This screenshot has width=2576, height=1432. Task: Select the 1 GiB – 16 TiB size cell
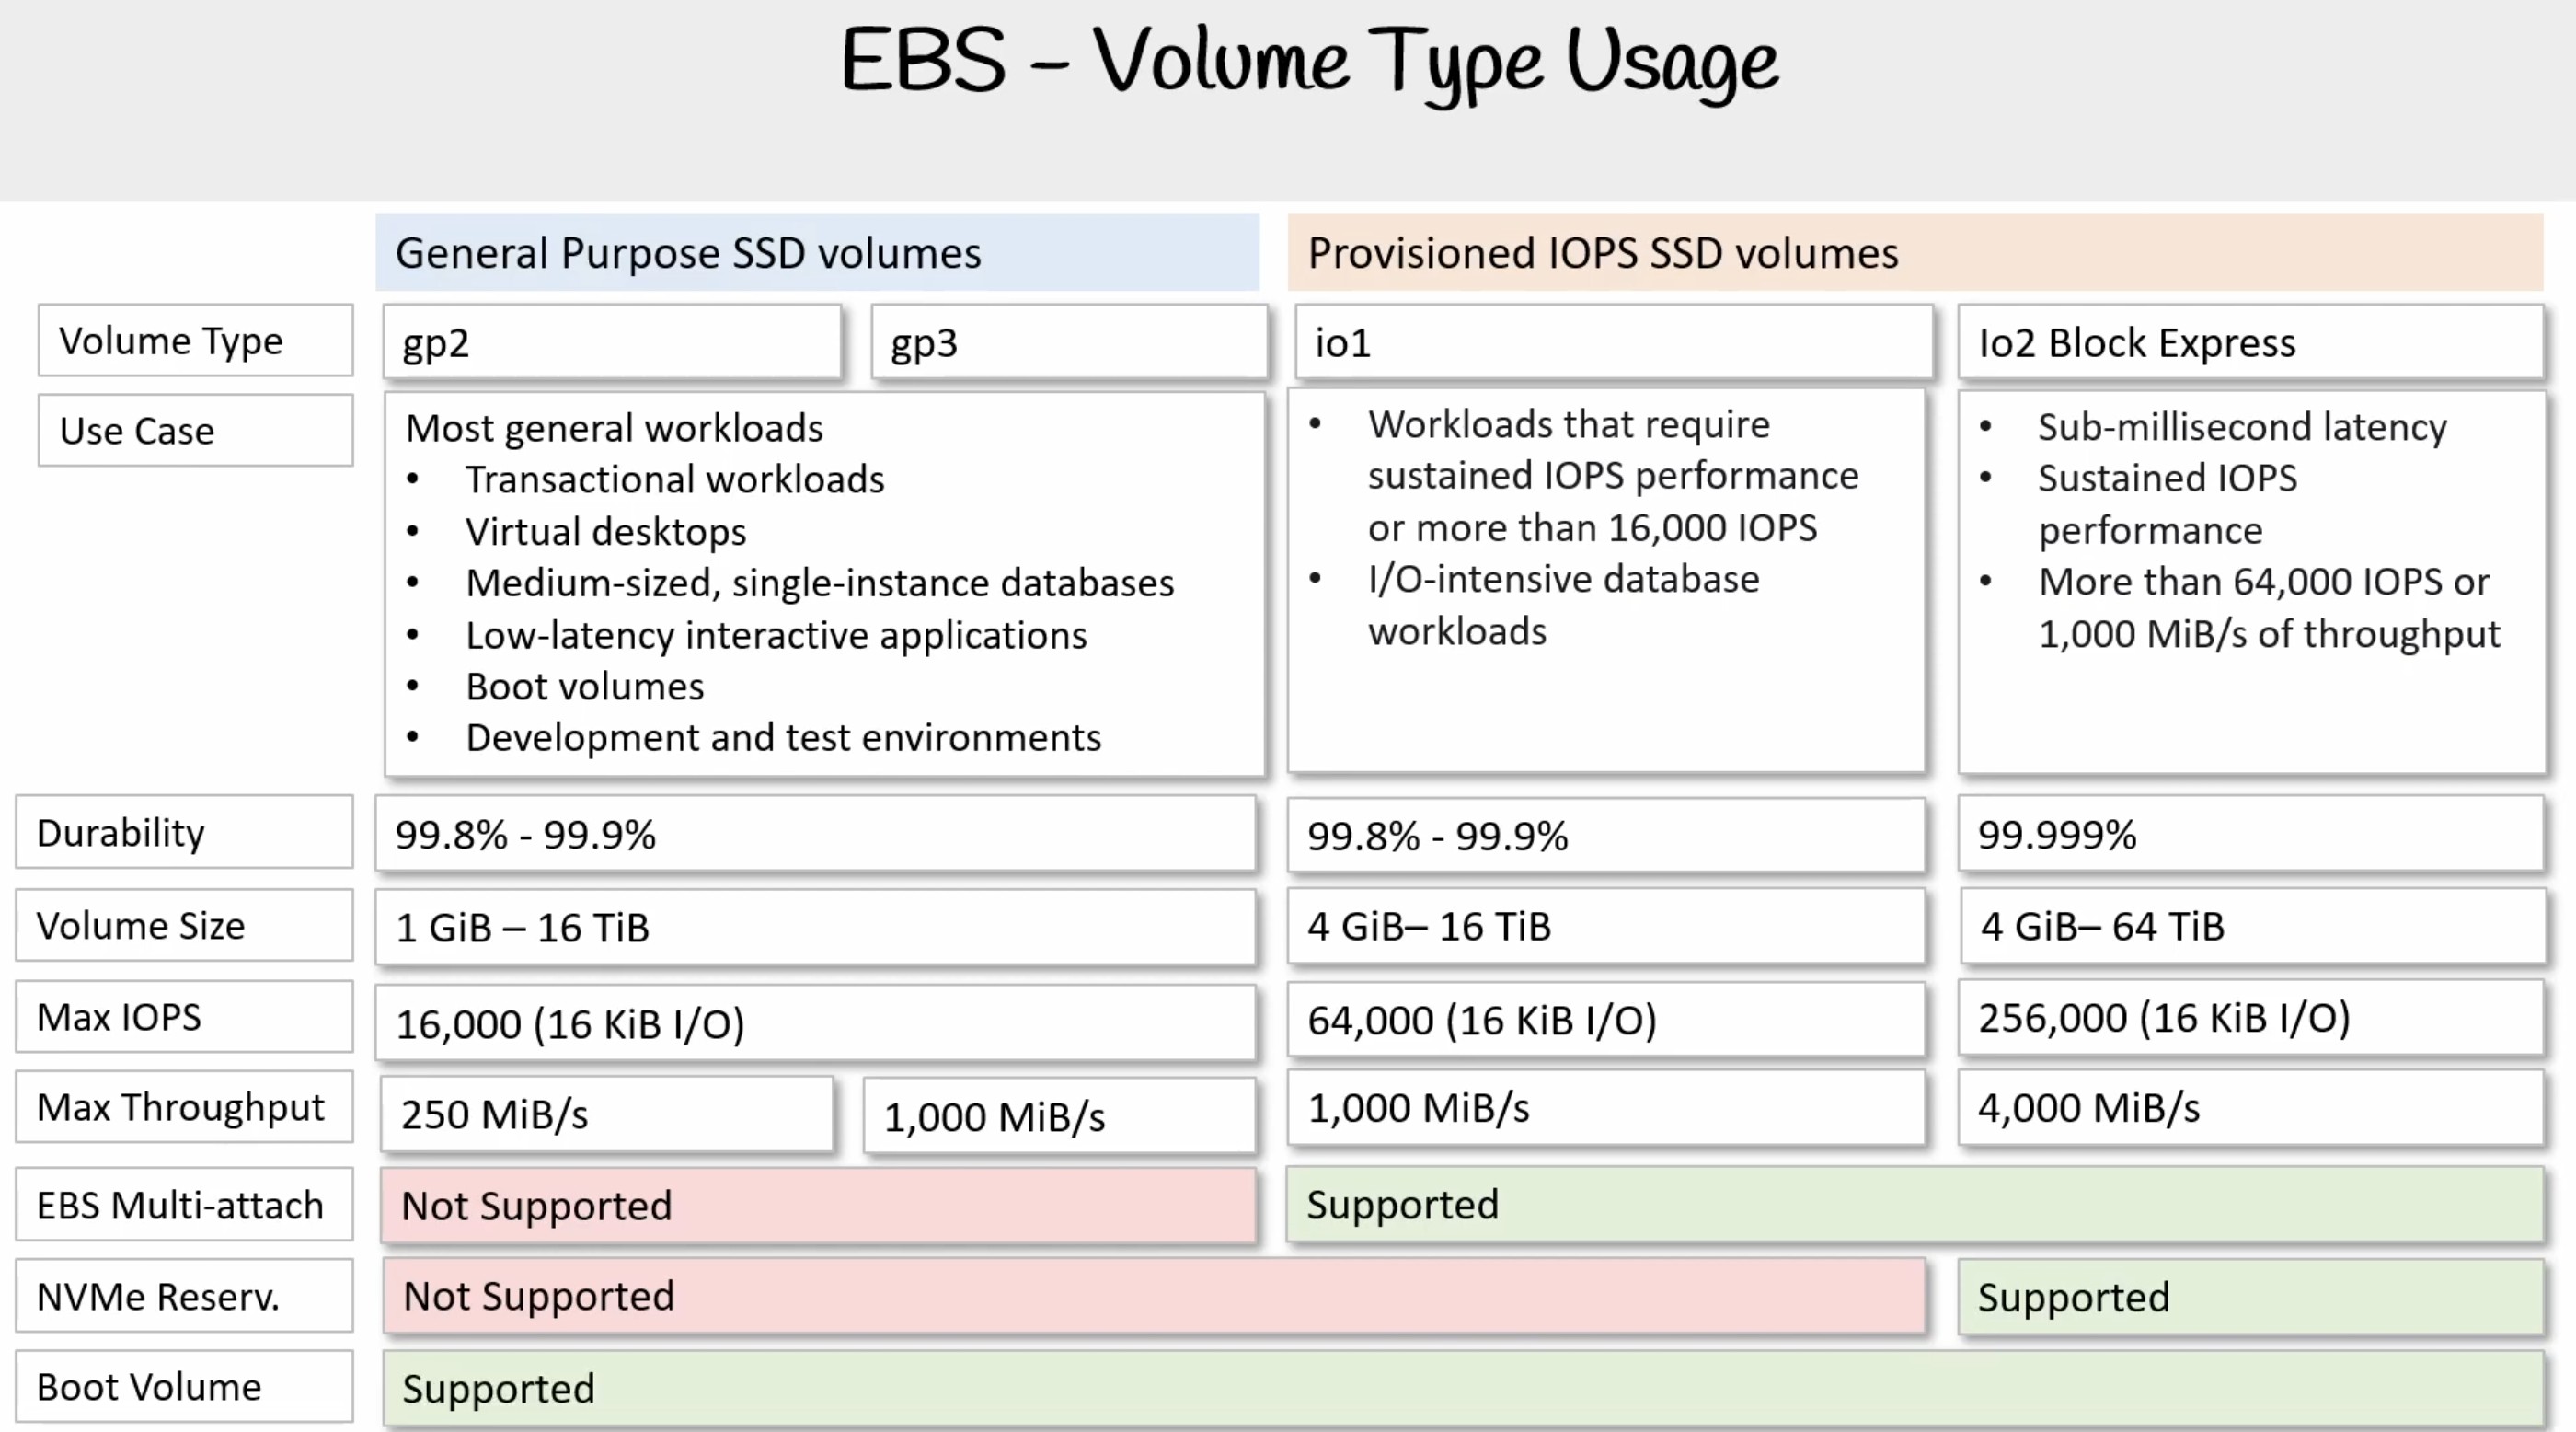point(815,927)
